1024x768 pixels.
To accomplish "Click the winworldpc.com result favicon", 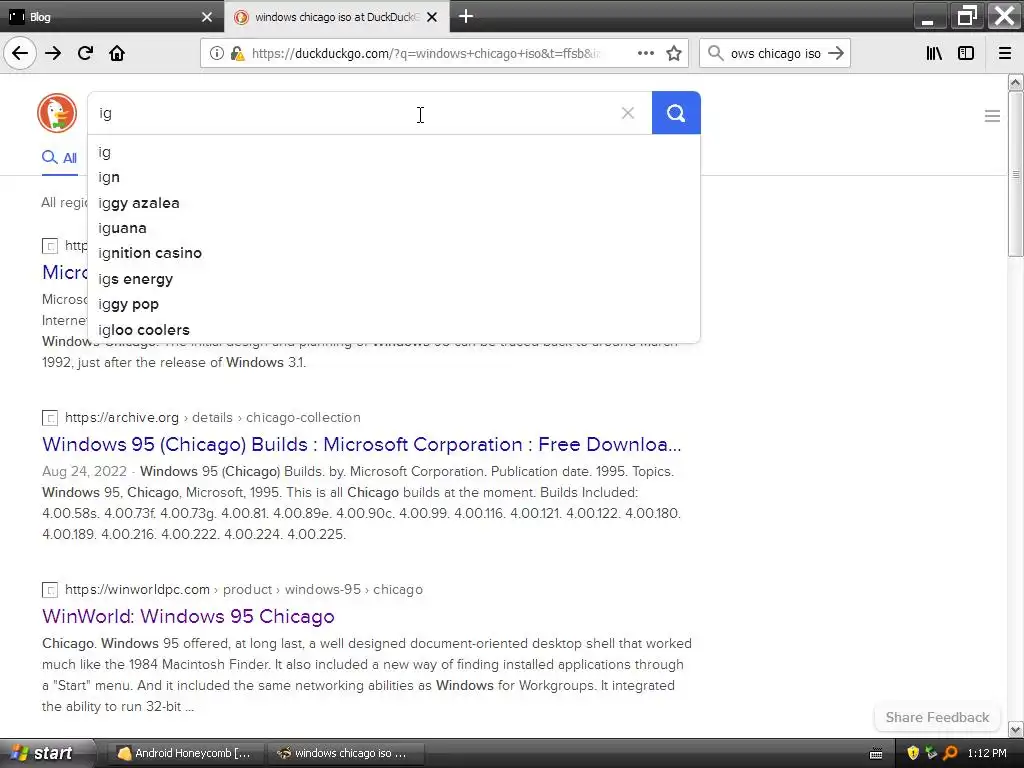I will pyautogui.click(x=50, y=590).
